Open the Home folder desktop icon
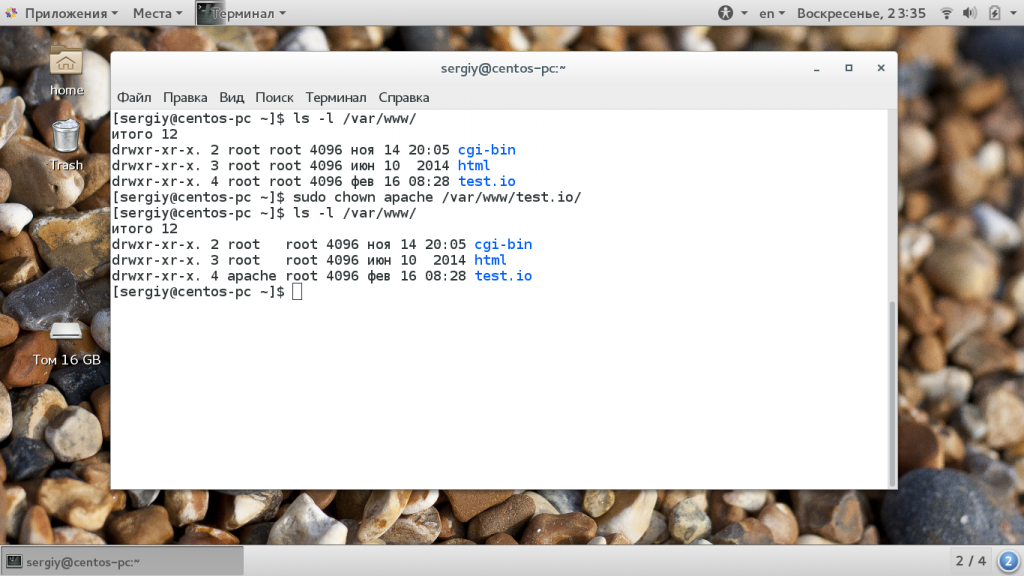 click(66, 71)
